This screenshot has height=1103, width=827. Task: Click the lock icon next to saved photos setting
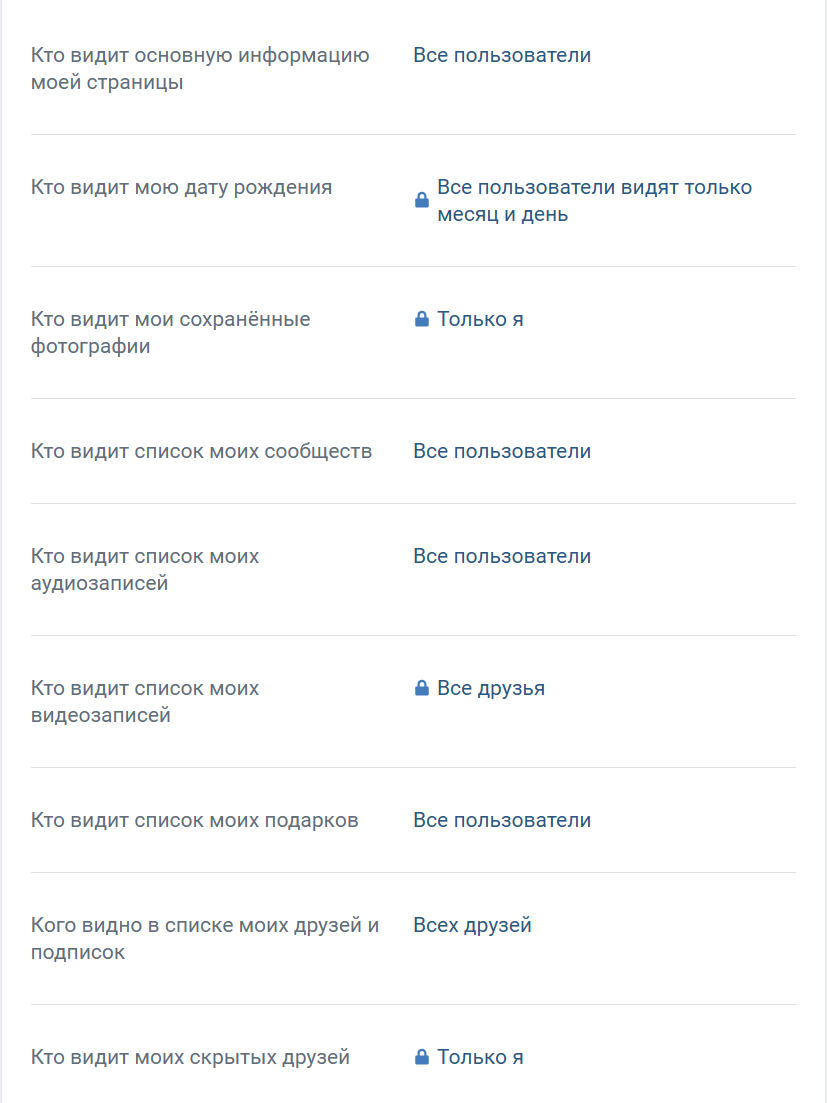[421, 320]
